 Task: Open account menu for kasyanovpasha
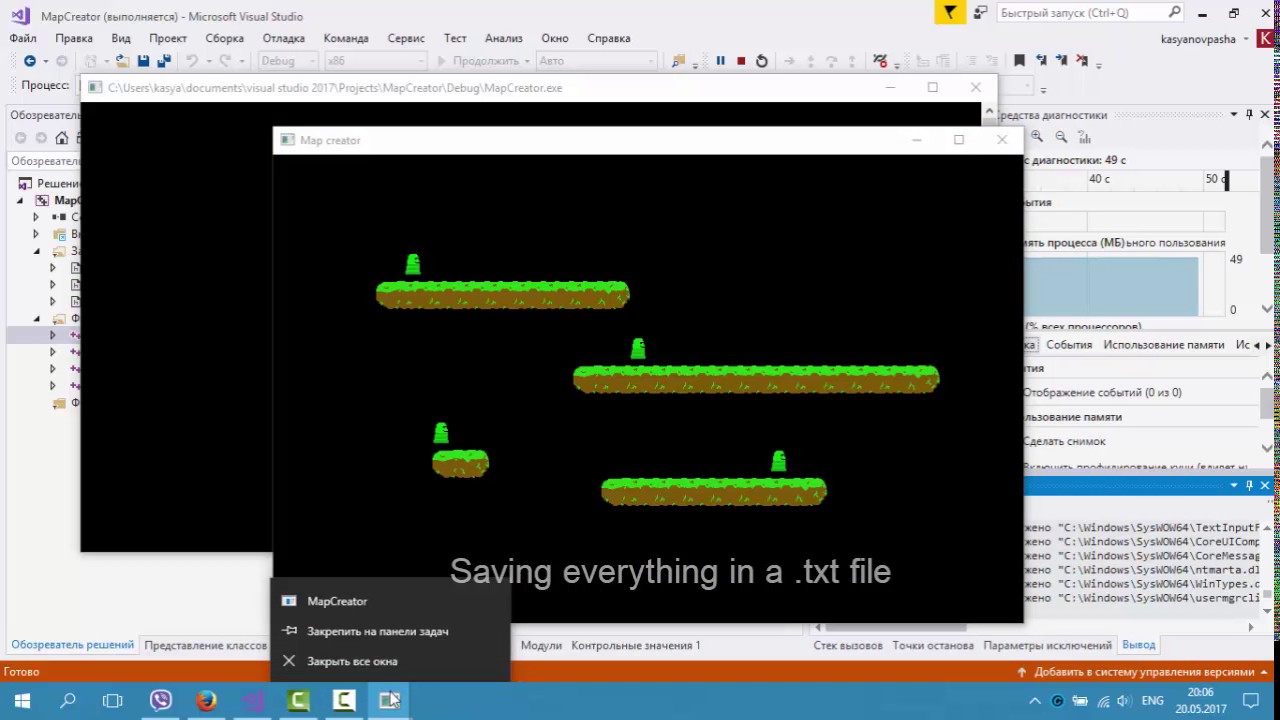point(1205,38)
